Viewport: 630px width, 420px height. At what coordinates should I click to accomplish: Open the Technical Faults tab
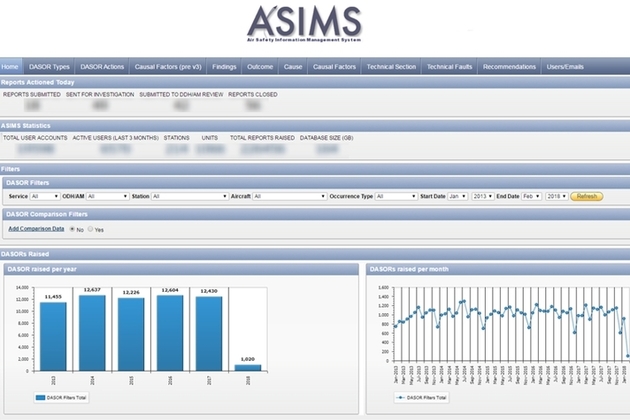tap(449, 67)
